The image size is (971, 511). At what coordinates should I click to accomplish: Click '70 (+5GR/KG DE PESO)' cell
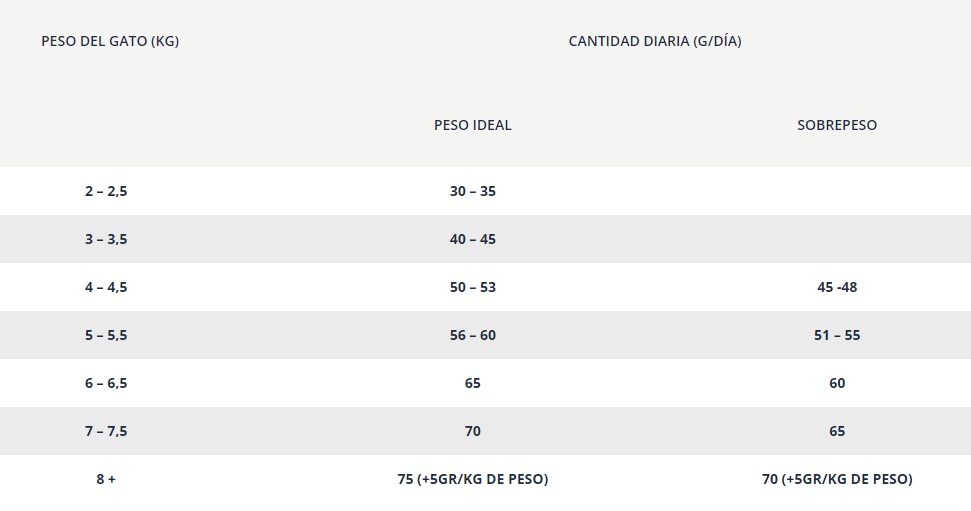tap(837, 479)
